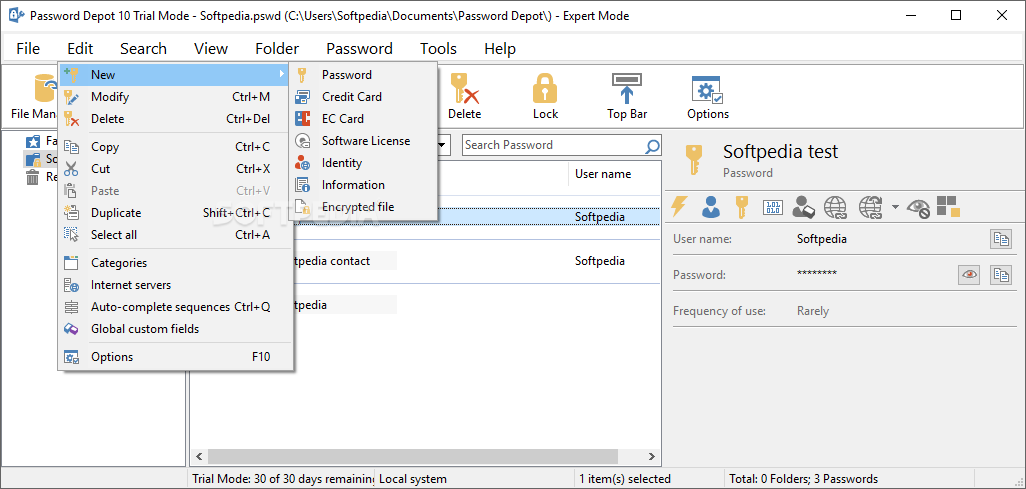1026x489 pixels.
Task: Open the dropdown arrow beside globe icons
Action: point(895,208)
